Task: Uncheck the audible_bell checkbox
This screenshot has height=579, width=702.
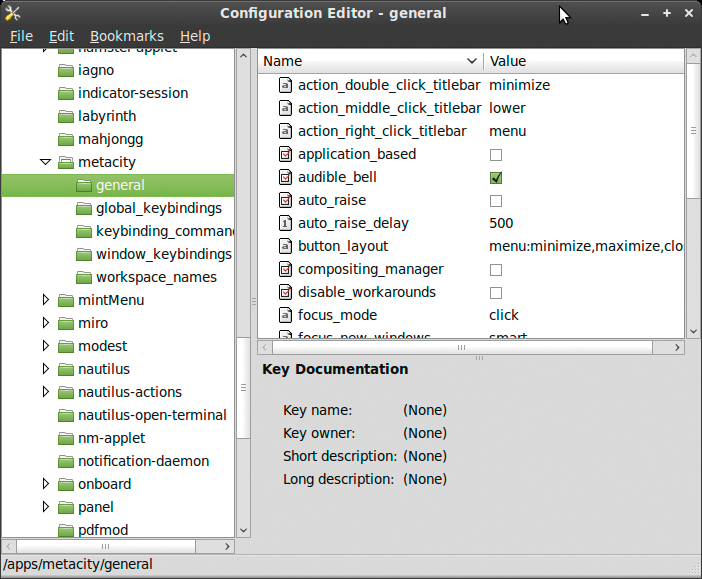Action: [496, 178]
